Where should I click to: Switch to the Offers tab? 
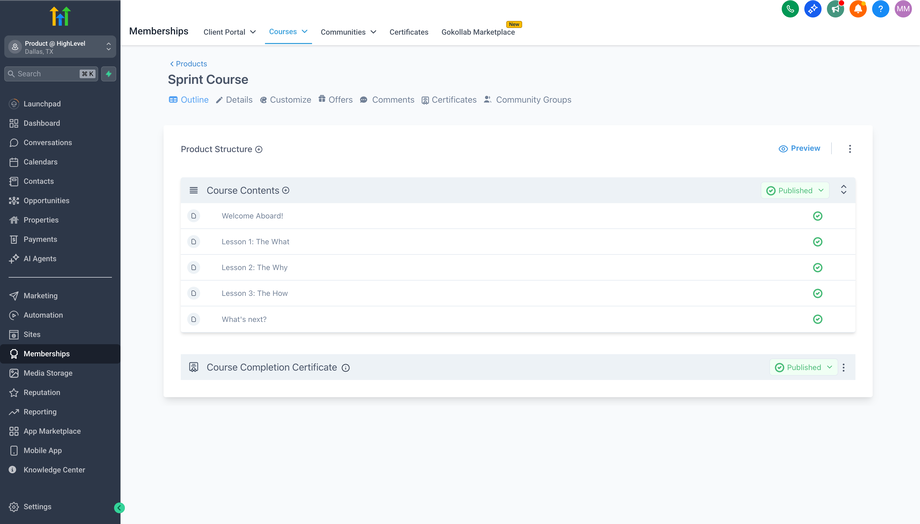[x=336, y=100]
